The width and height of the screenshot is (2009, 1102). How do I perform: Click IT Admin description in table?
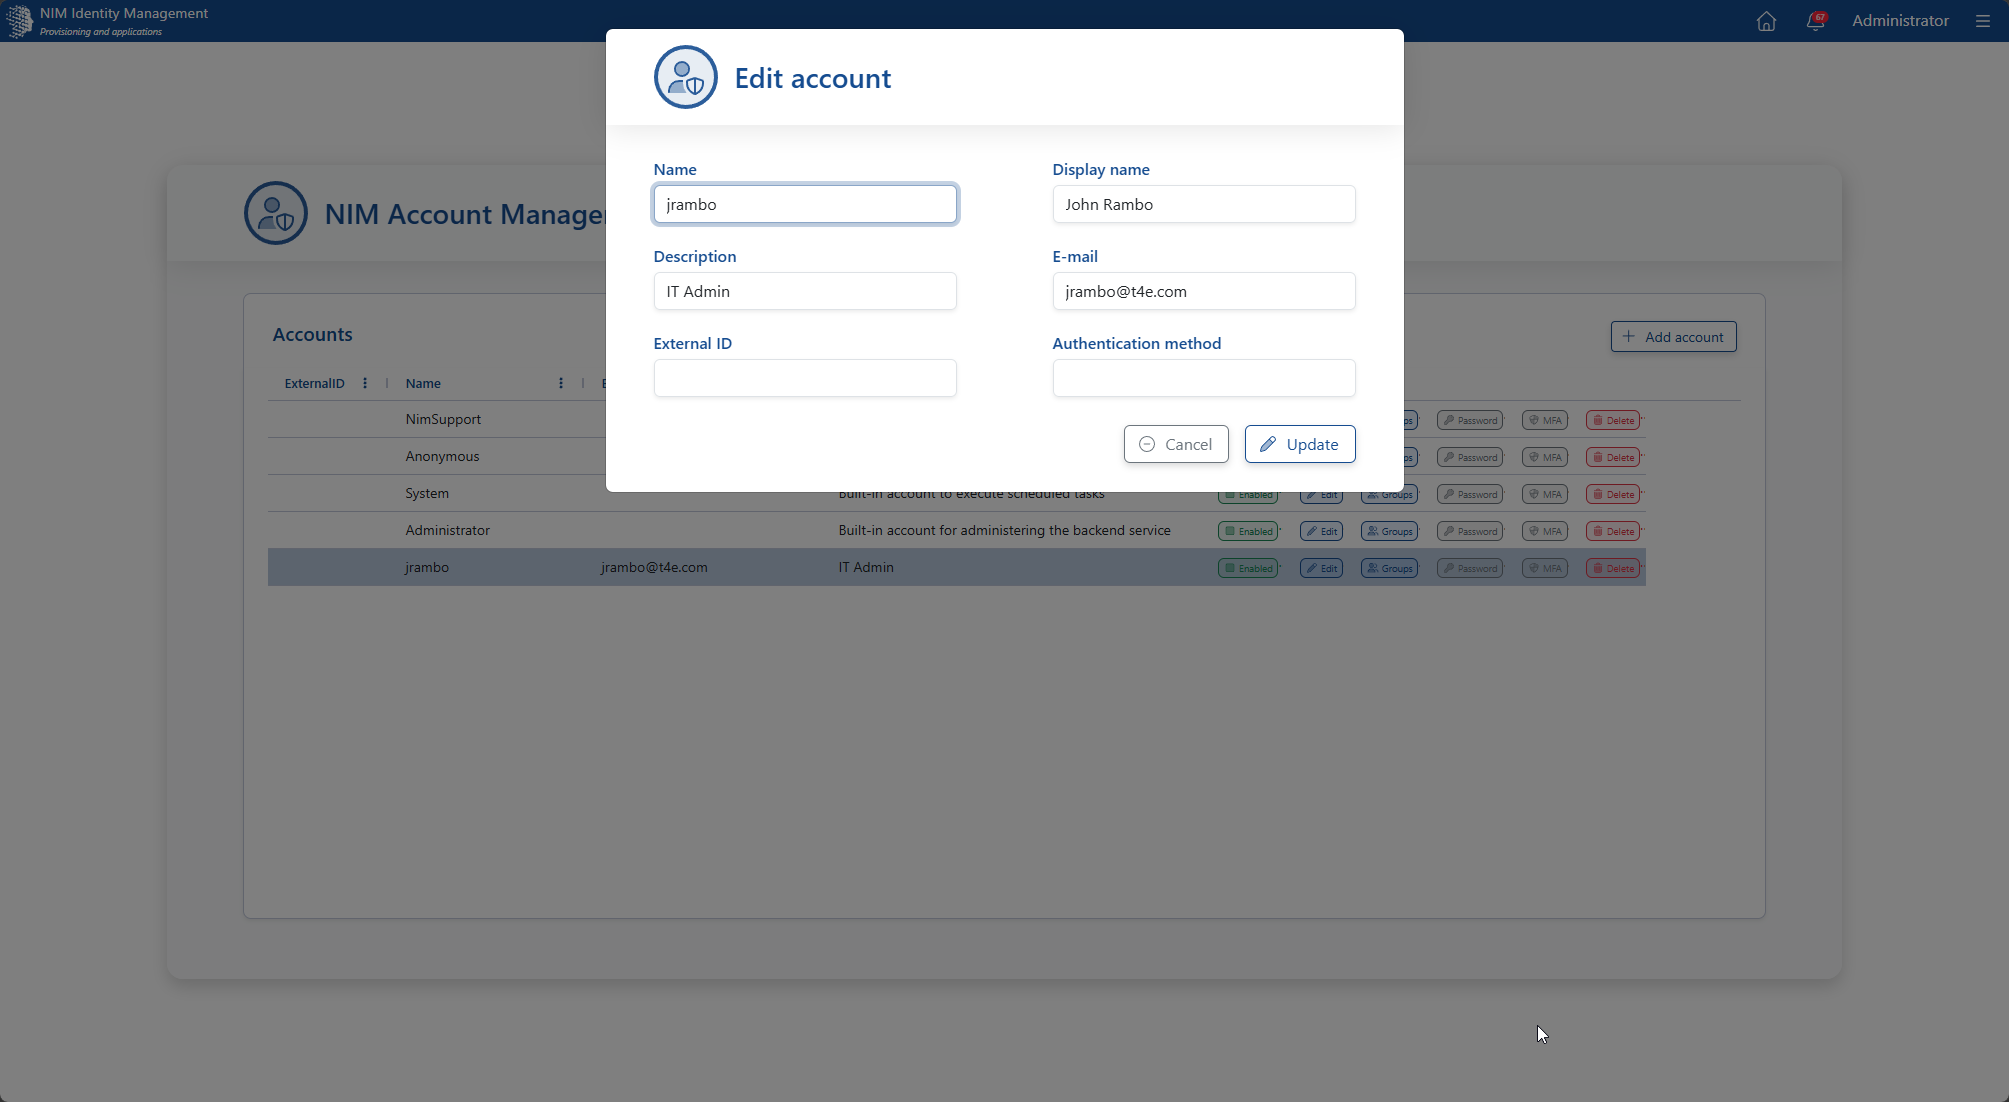(866, 567)
